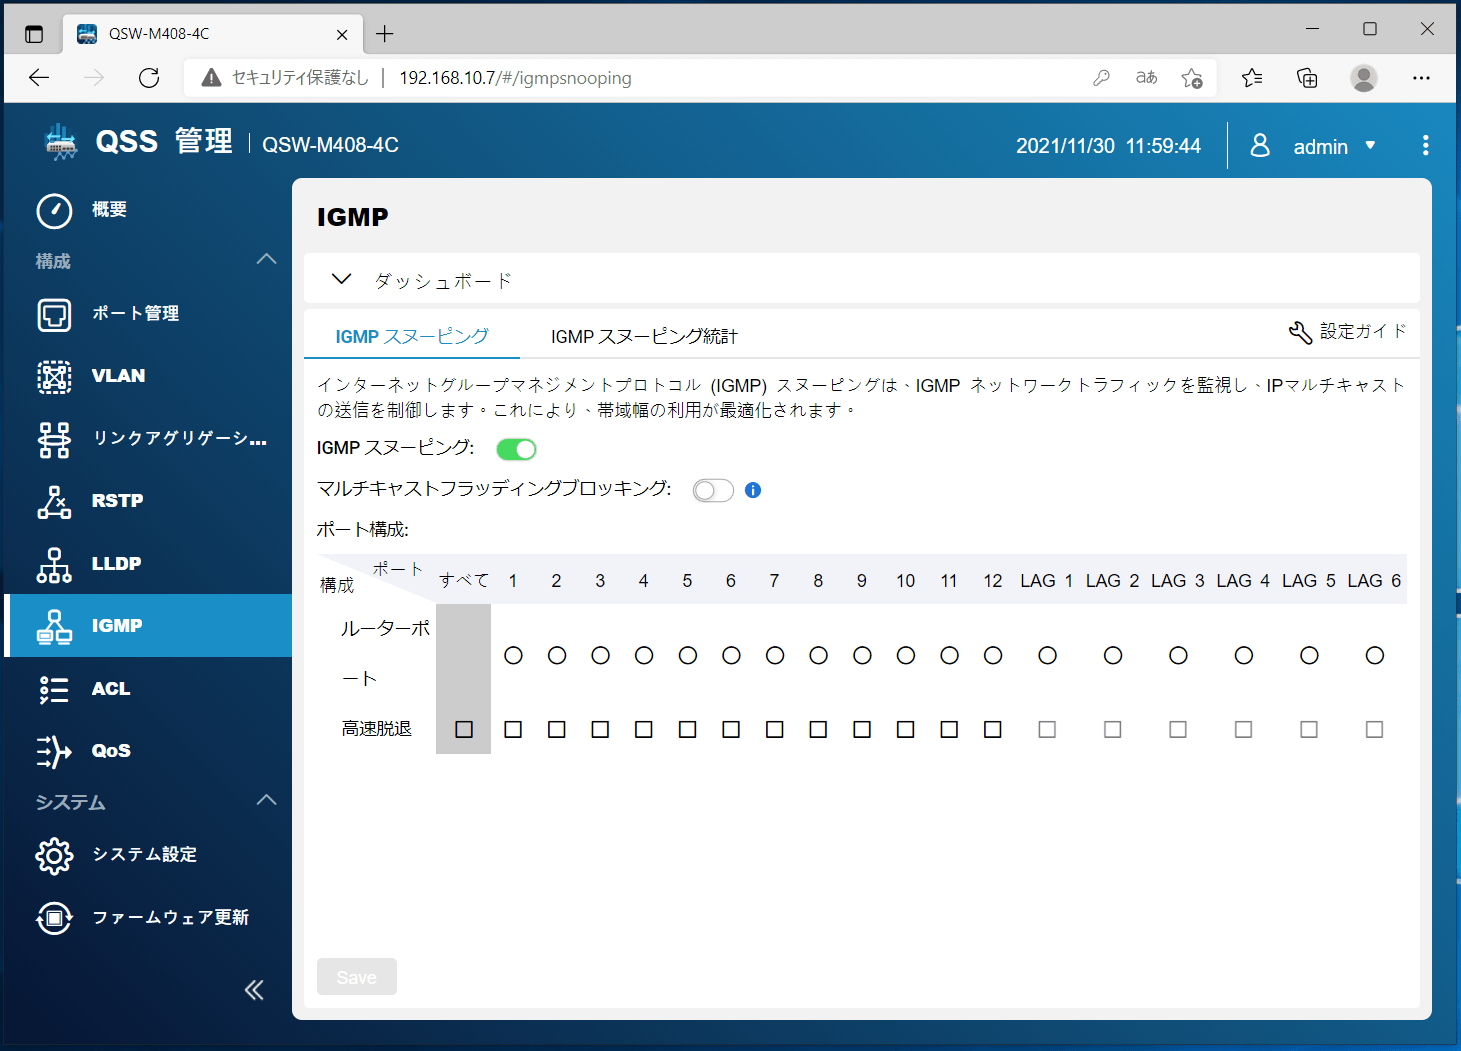The width and height of the screenshot is (1461, 1051).
Task: Select the QSW-M408-4C browser tab
Action: (212, 34)
